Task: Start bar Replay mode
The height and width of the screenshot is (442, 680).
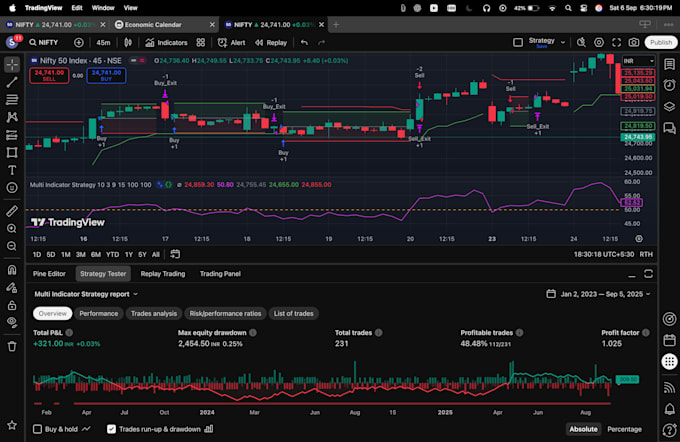Action: [x=271, y=43]
